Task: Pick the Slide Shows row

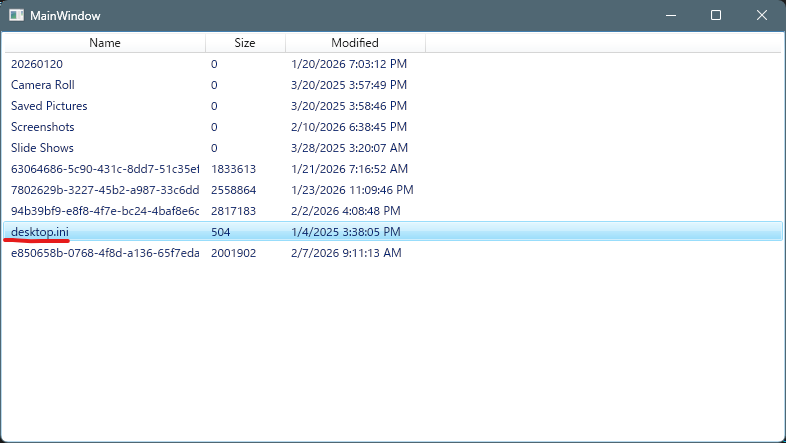Action: click(42, 148)
